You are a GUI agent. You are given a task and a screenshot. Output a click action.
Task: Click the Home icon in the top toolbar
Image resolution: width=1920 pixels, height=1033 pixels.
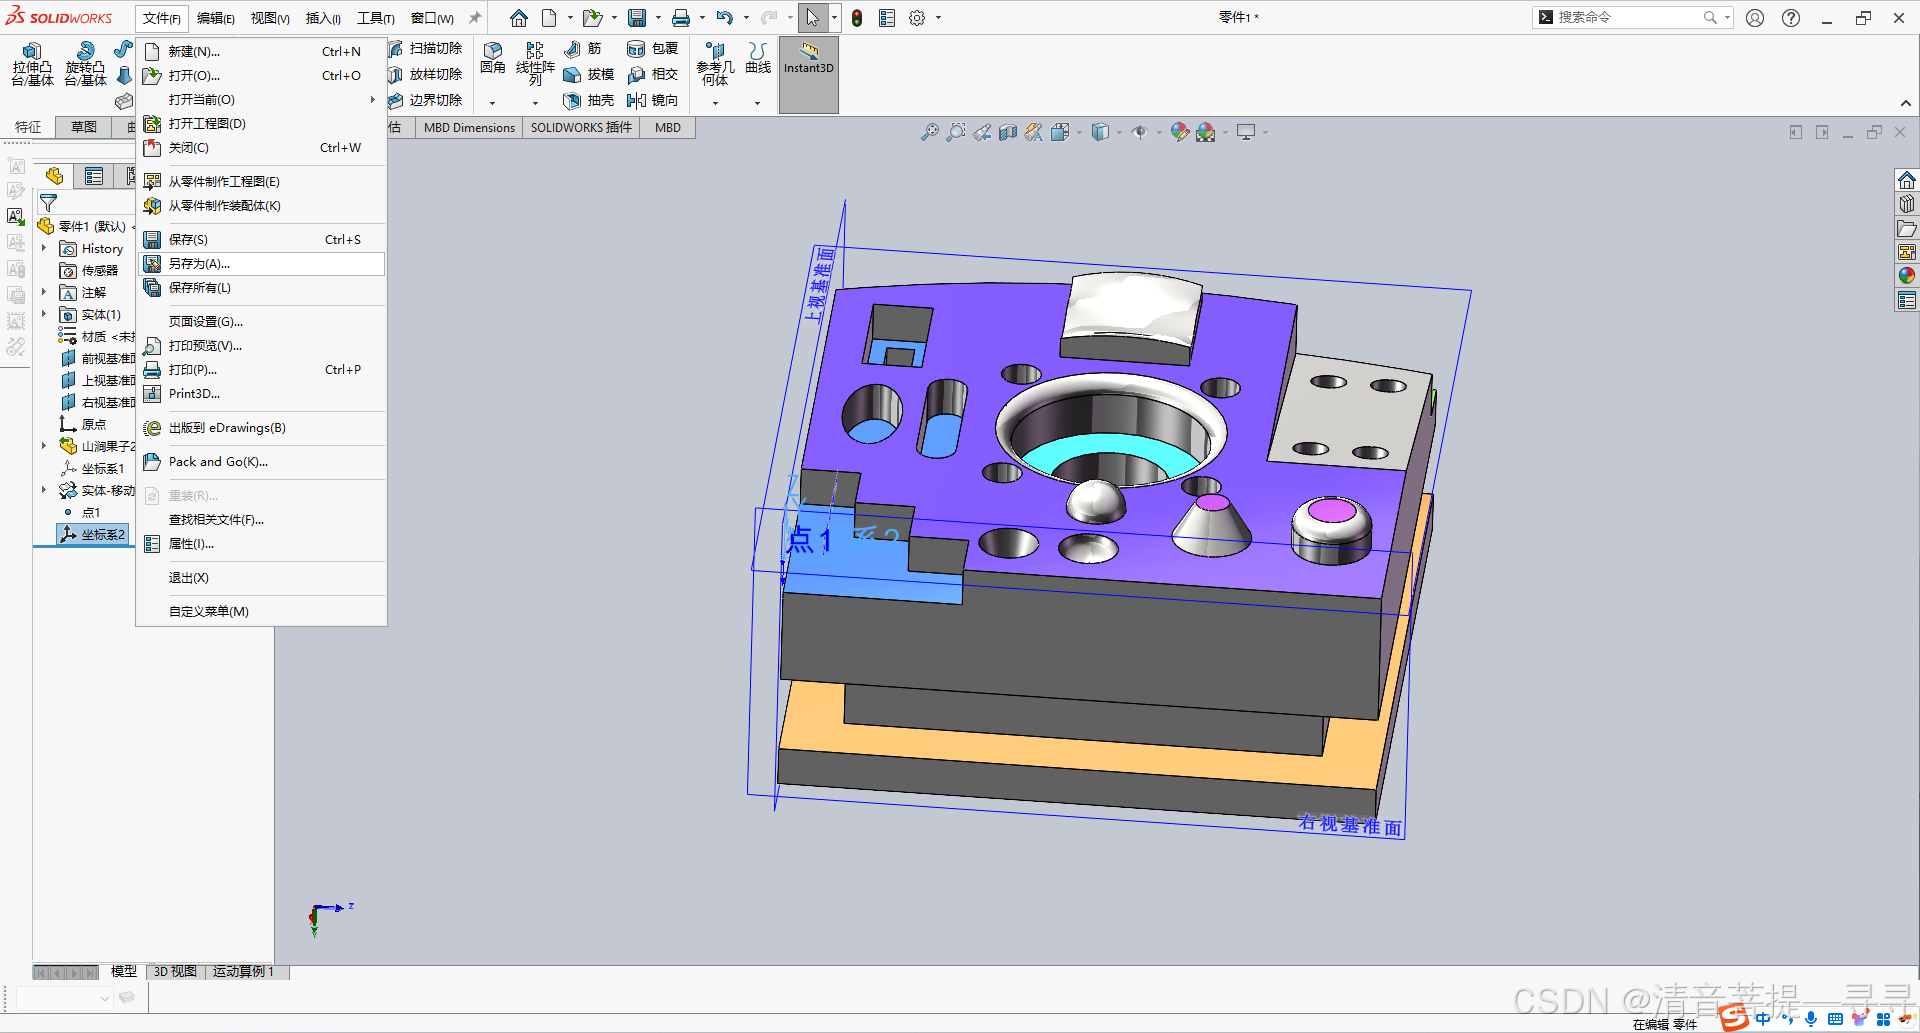click(518, 18)
